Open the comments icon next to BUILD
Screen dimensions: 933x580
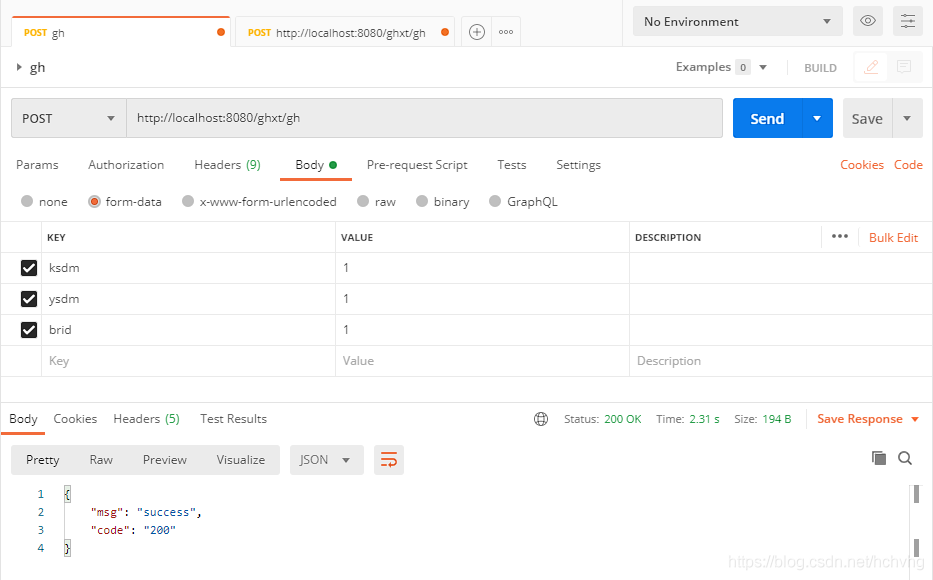pos(903,66)
